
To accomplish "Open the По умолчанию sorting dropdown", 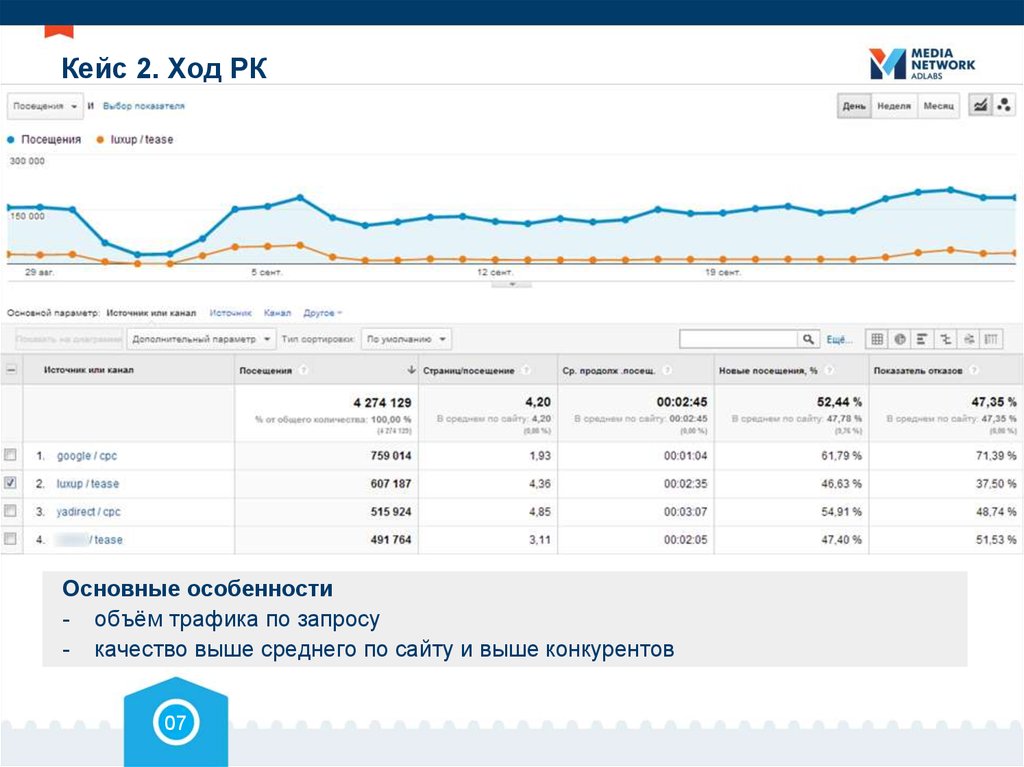I will pos(403,338).
